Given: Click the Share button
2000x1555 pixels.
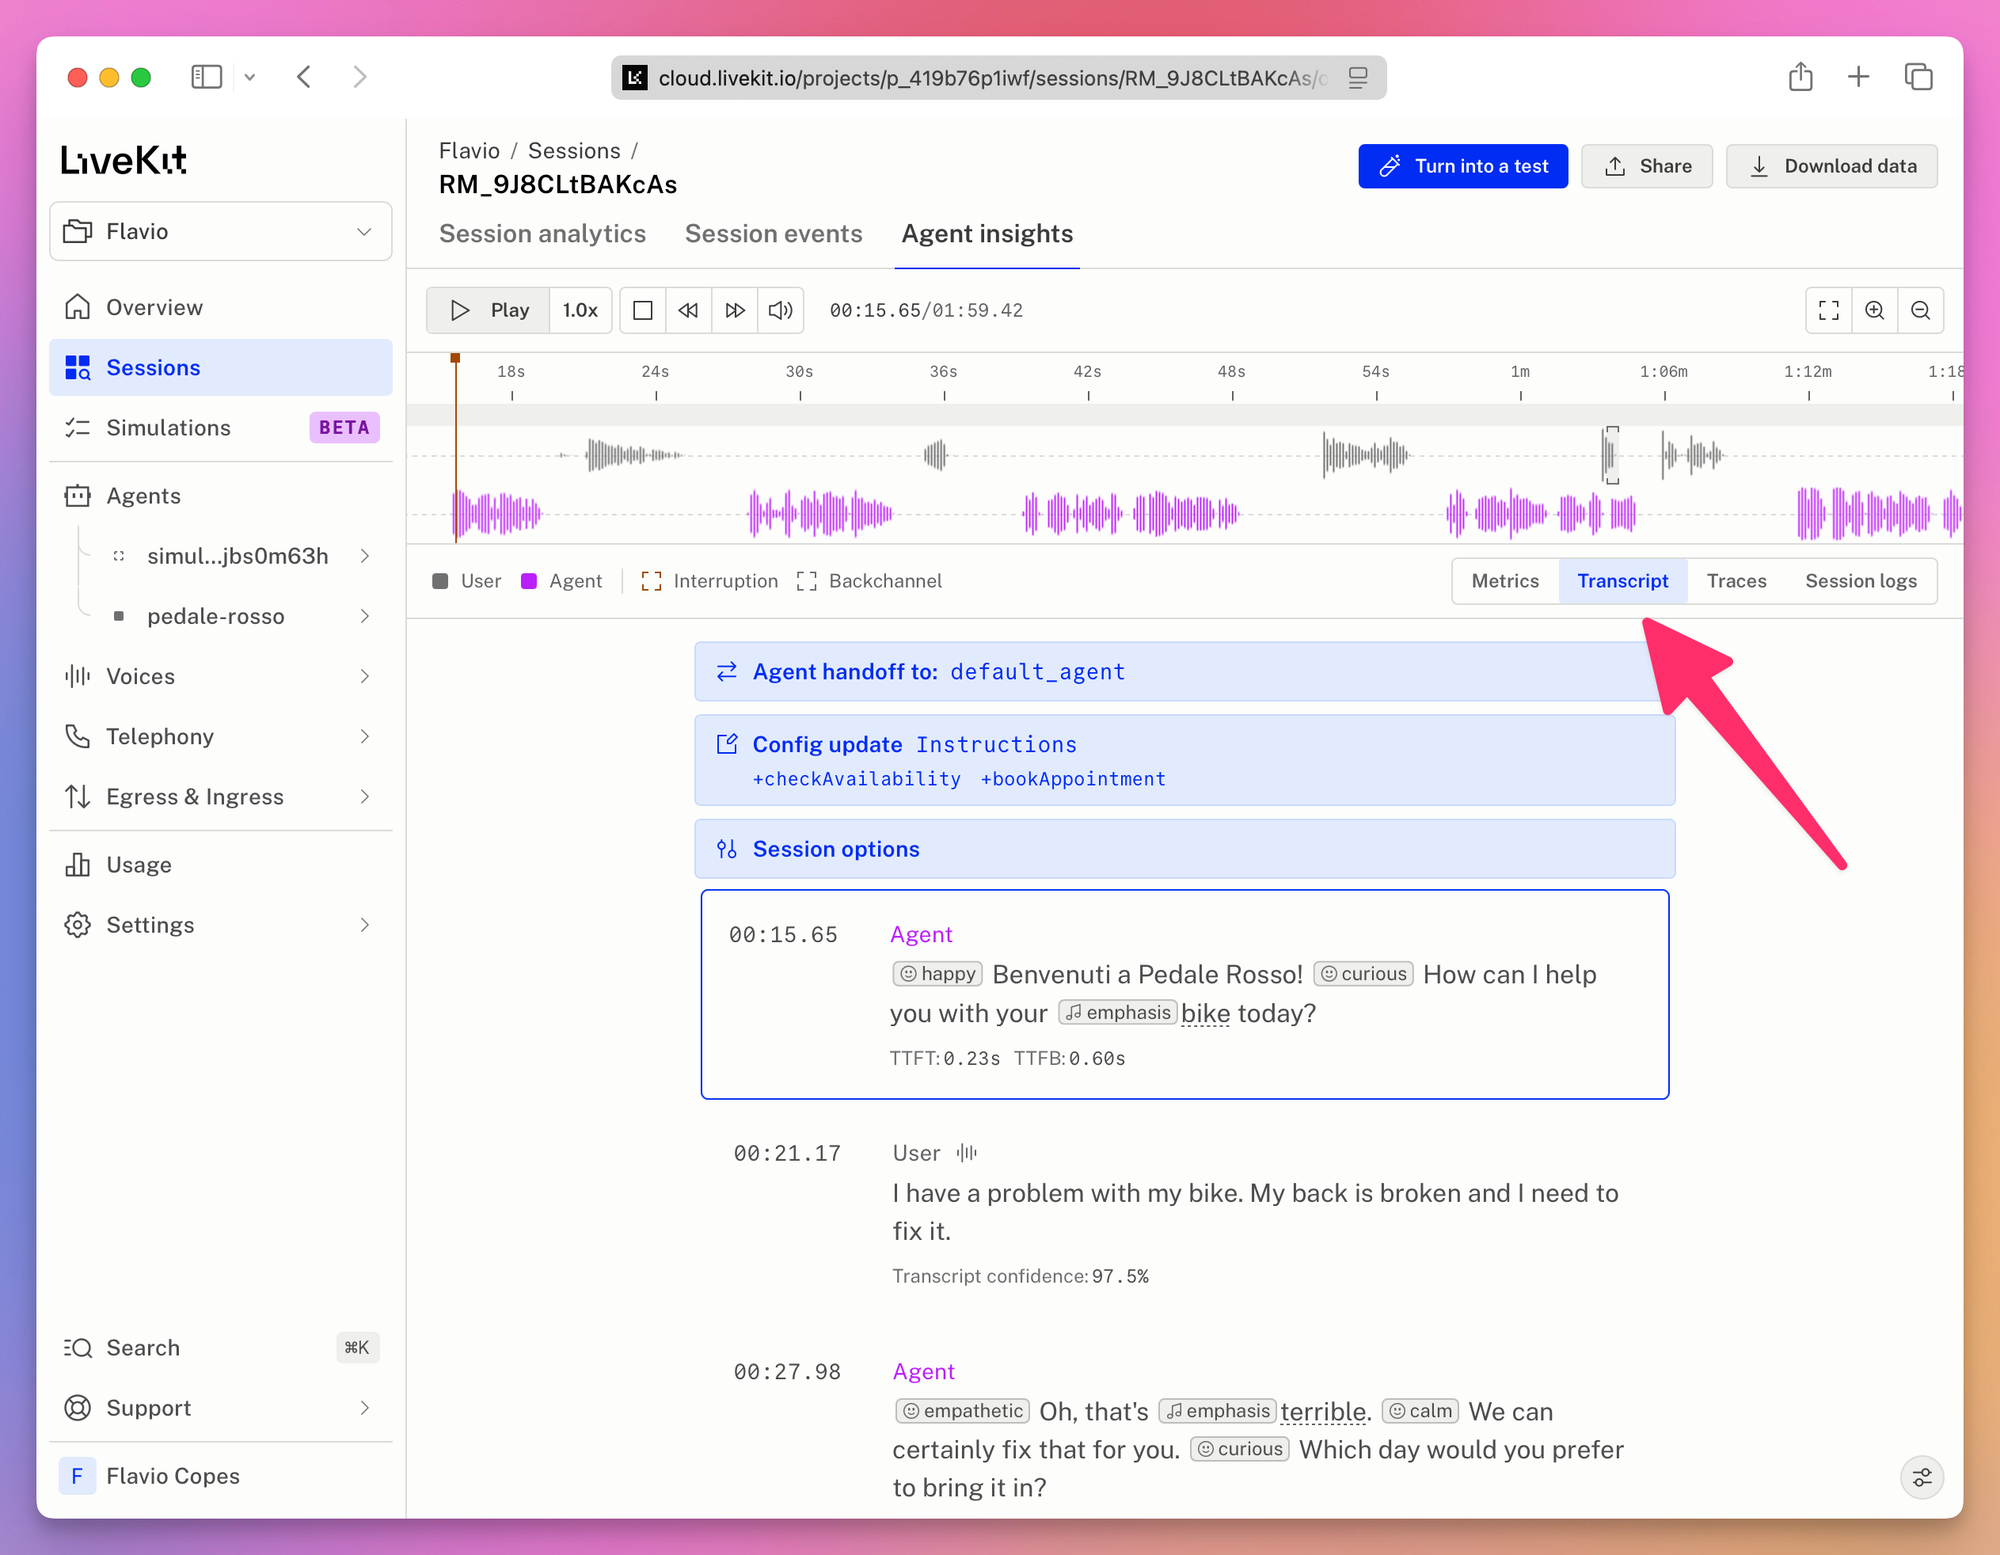Looking at the screenshot, I should tap(1647, 166).
